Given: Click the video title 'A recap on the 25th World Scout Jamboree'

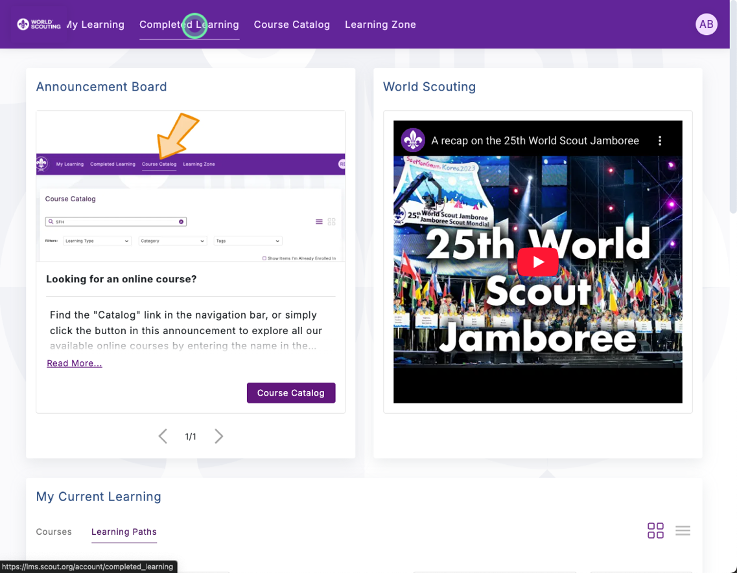Looking at the screenshot, I should 535,141.
